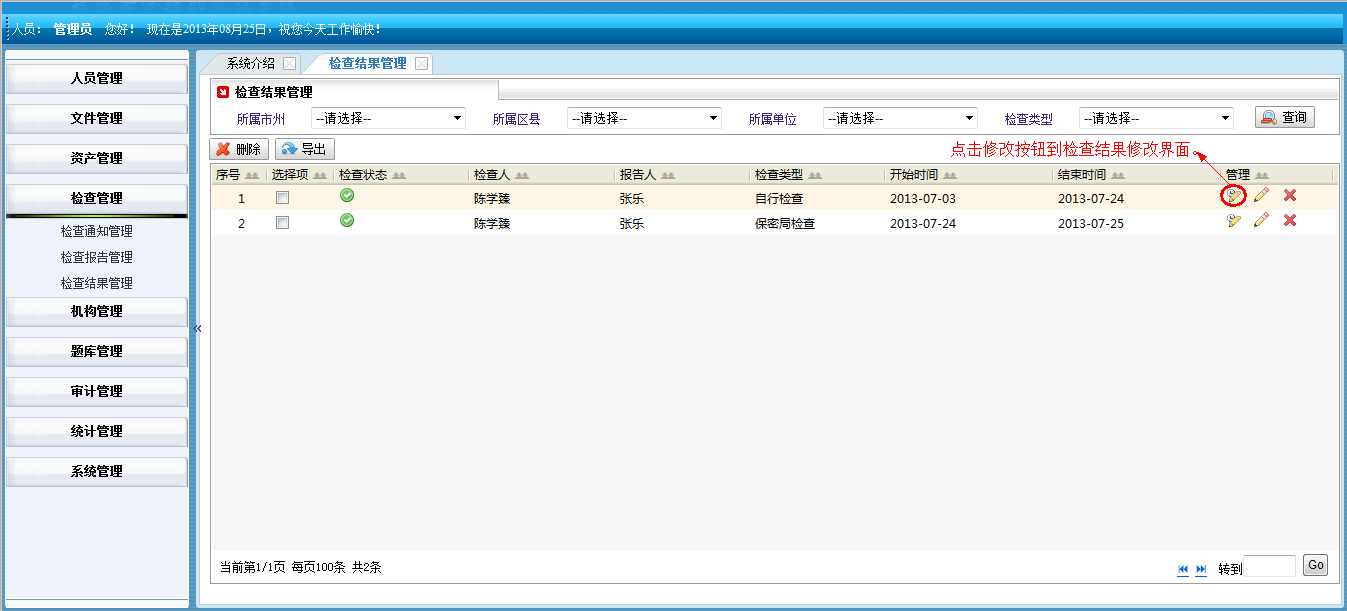1347x611 pixels.
Task: Collapse 检查管理 sidebar section
Action: click(x=97, y=198)
